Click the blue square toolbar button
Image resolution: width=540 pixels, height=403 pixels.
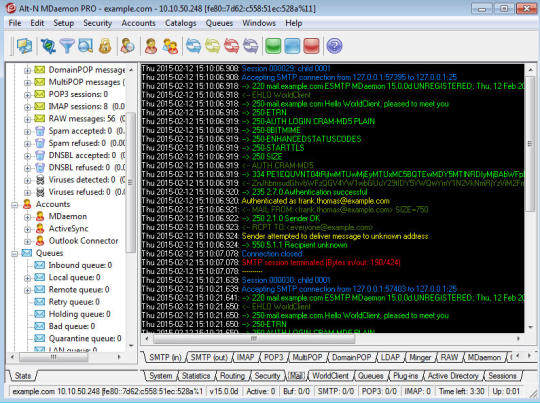click(x=292, y=46)
